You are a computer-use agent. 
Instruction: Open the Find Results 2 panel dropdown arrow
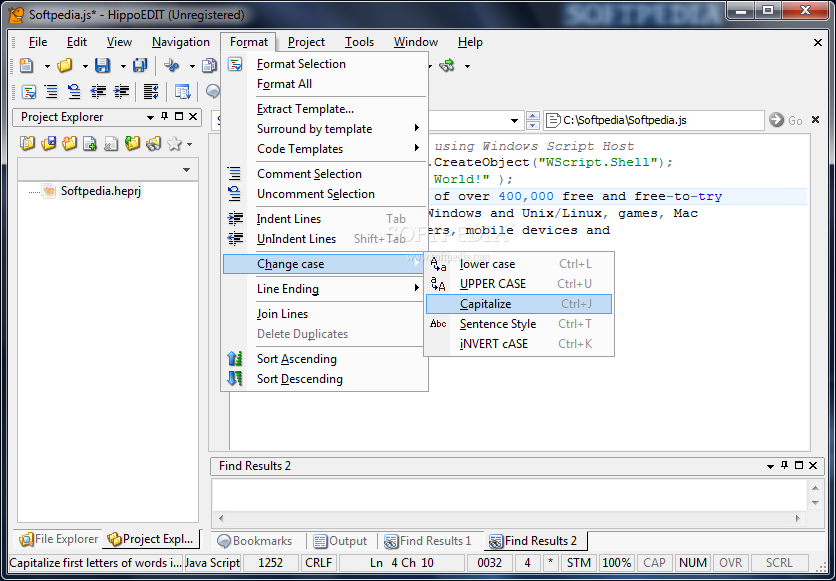tap(770, 466)
